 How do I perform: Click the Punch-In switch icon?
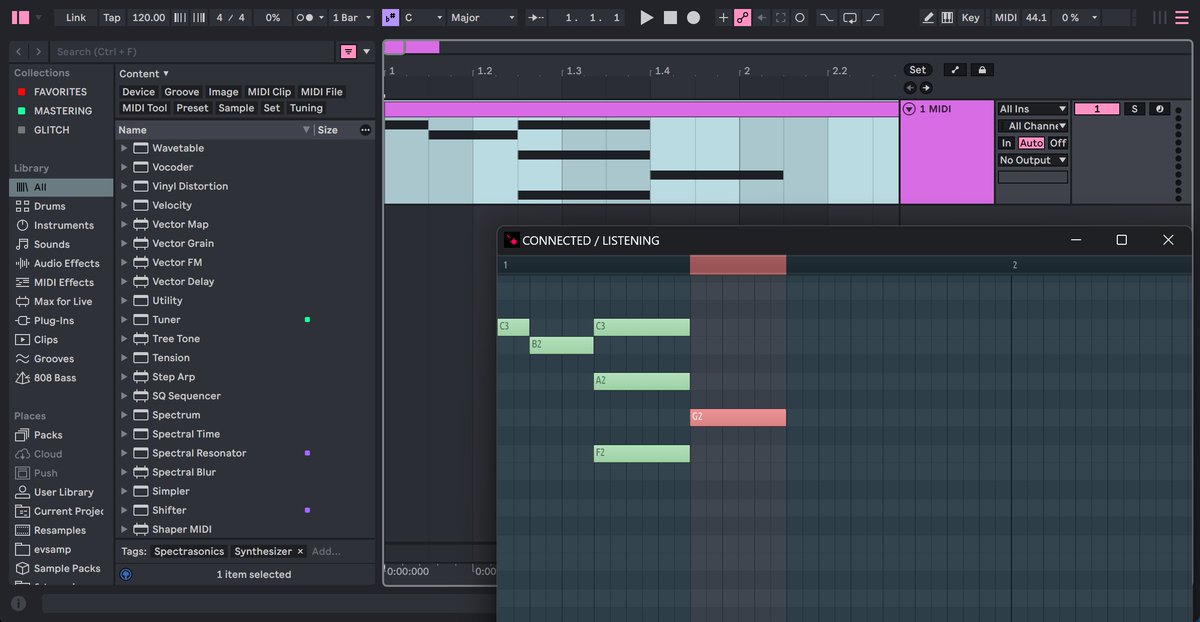(x=826, y=18)
